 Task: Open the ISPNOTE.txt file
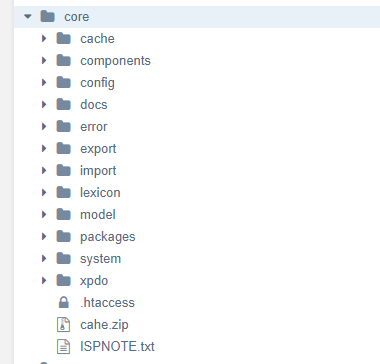coord(117,346)
